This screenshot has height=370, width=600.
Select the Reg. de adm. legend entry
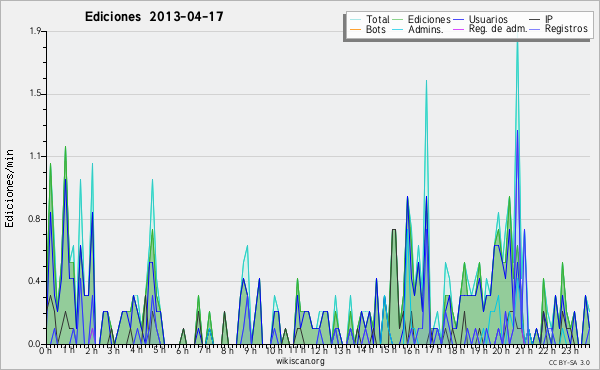point(491,29)
